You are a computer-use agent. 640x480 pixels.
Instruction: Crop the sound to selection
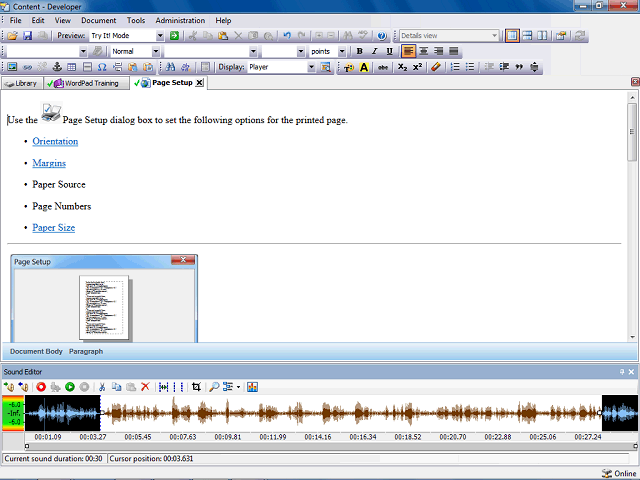(x=196, y=387)
